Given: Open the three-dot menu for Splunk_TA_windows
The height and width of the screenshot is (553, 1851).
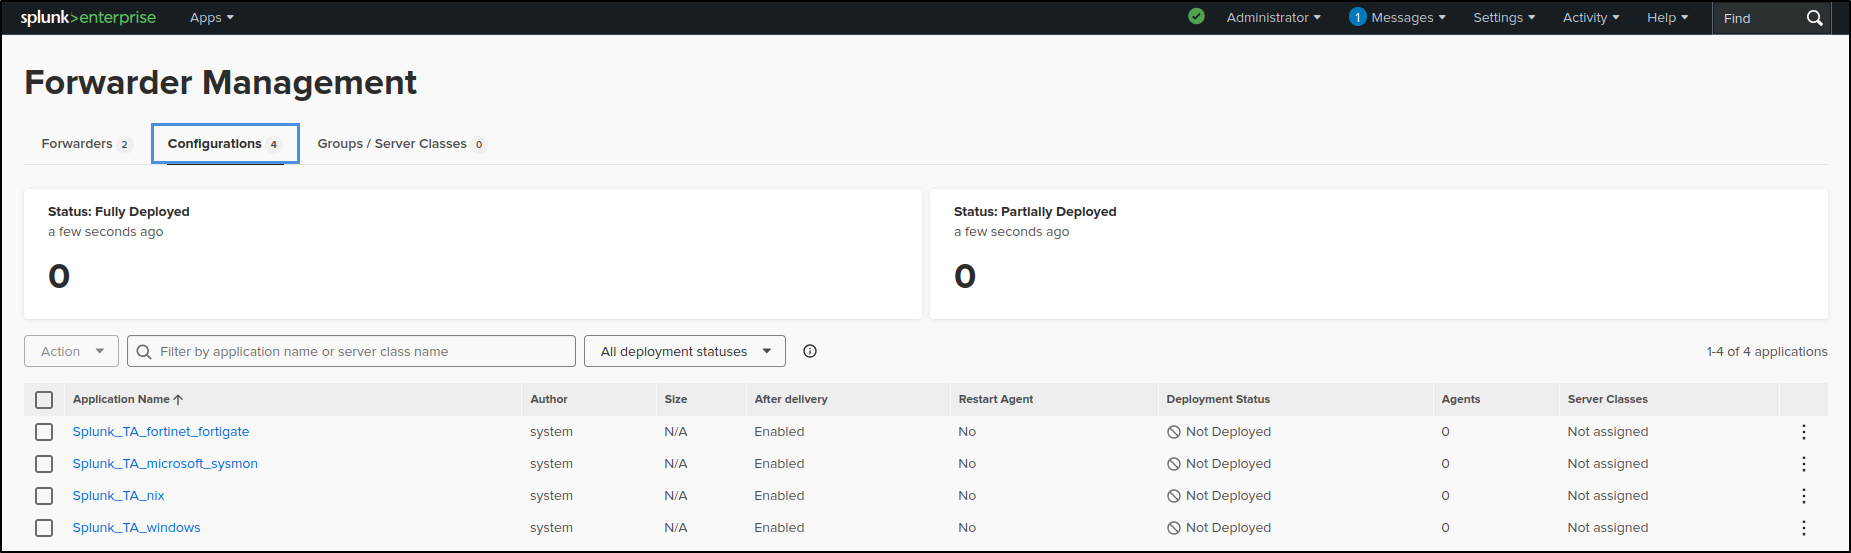Looking at the screenshot, I should click(1803, 528).
